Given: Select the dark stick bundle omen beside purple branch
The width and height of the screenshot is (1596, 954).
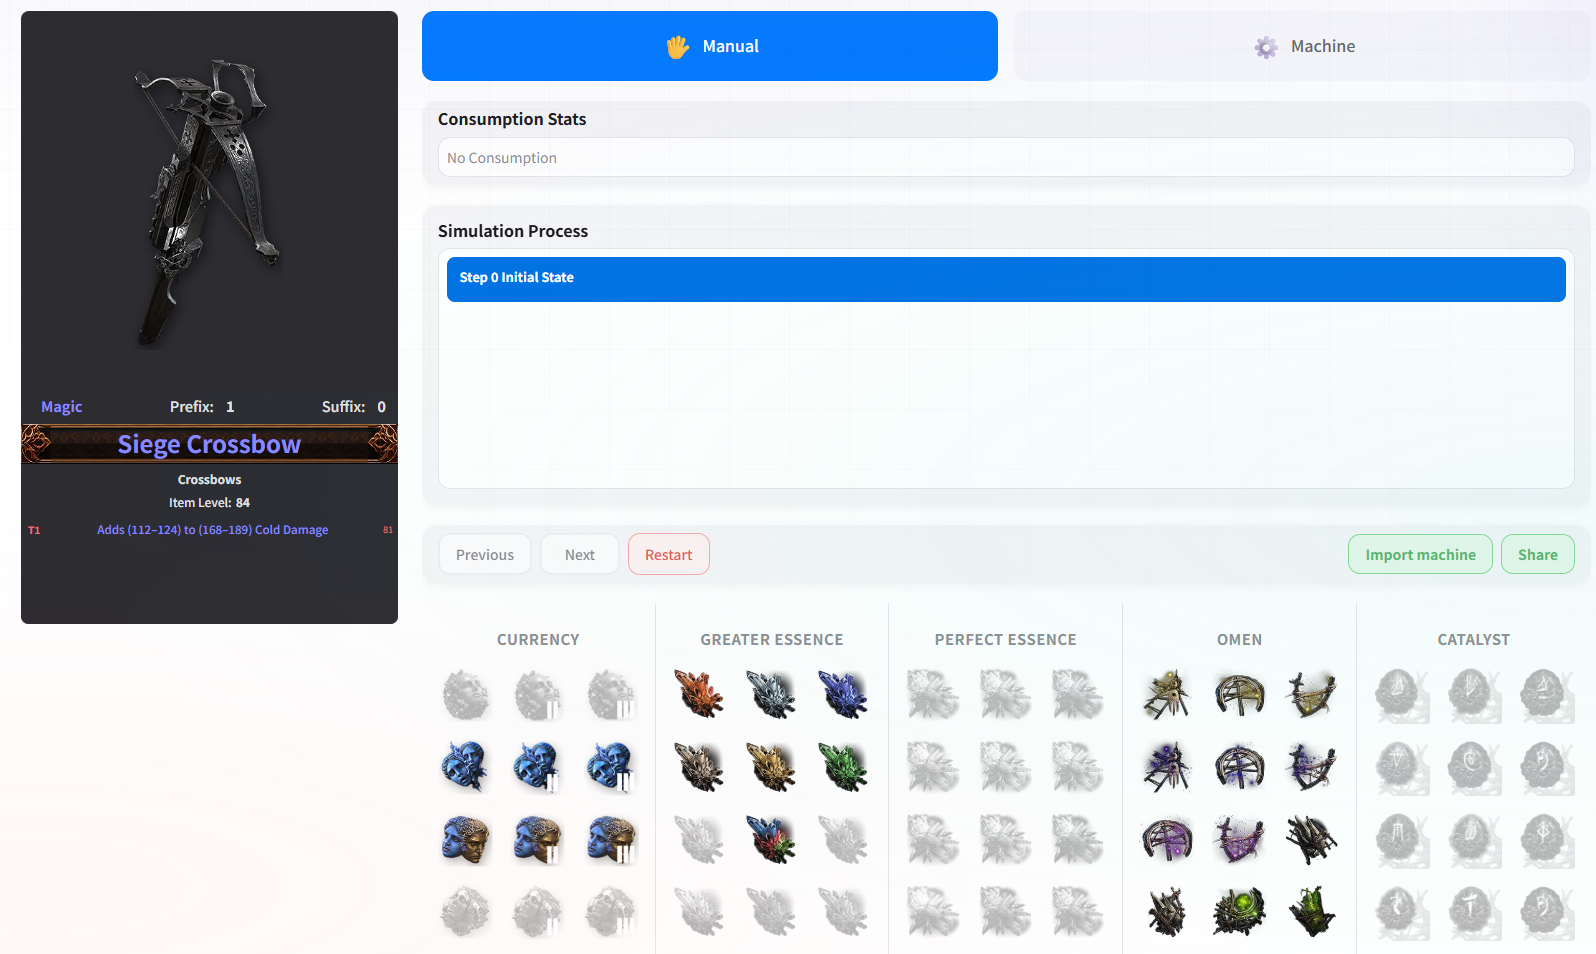Looking at the screenshot, I should pyautogui.click(x=1312, y=839).
